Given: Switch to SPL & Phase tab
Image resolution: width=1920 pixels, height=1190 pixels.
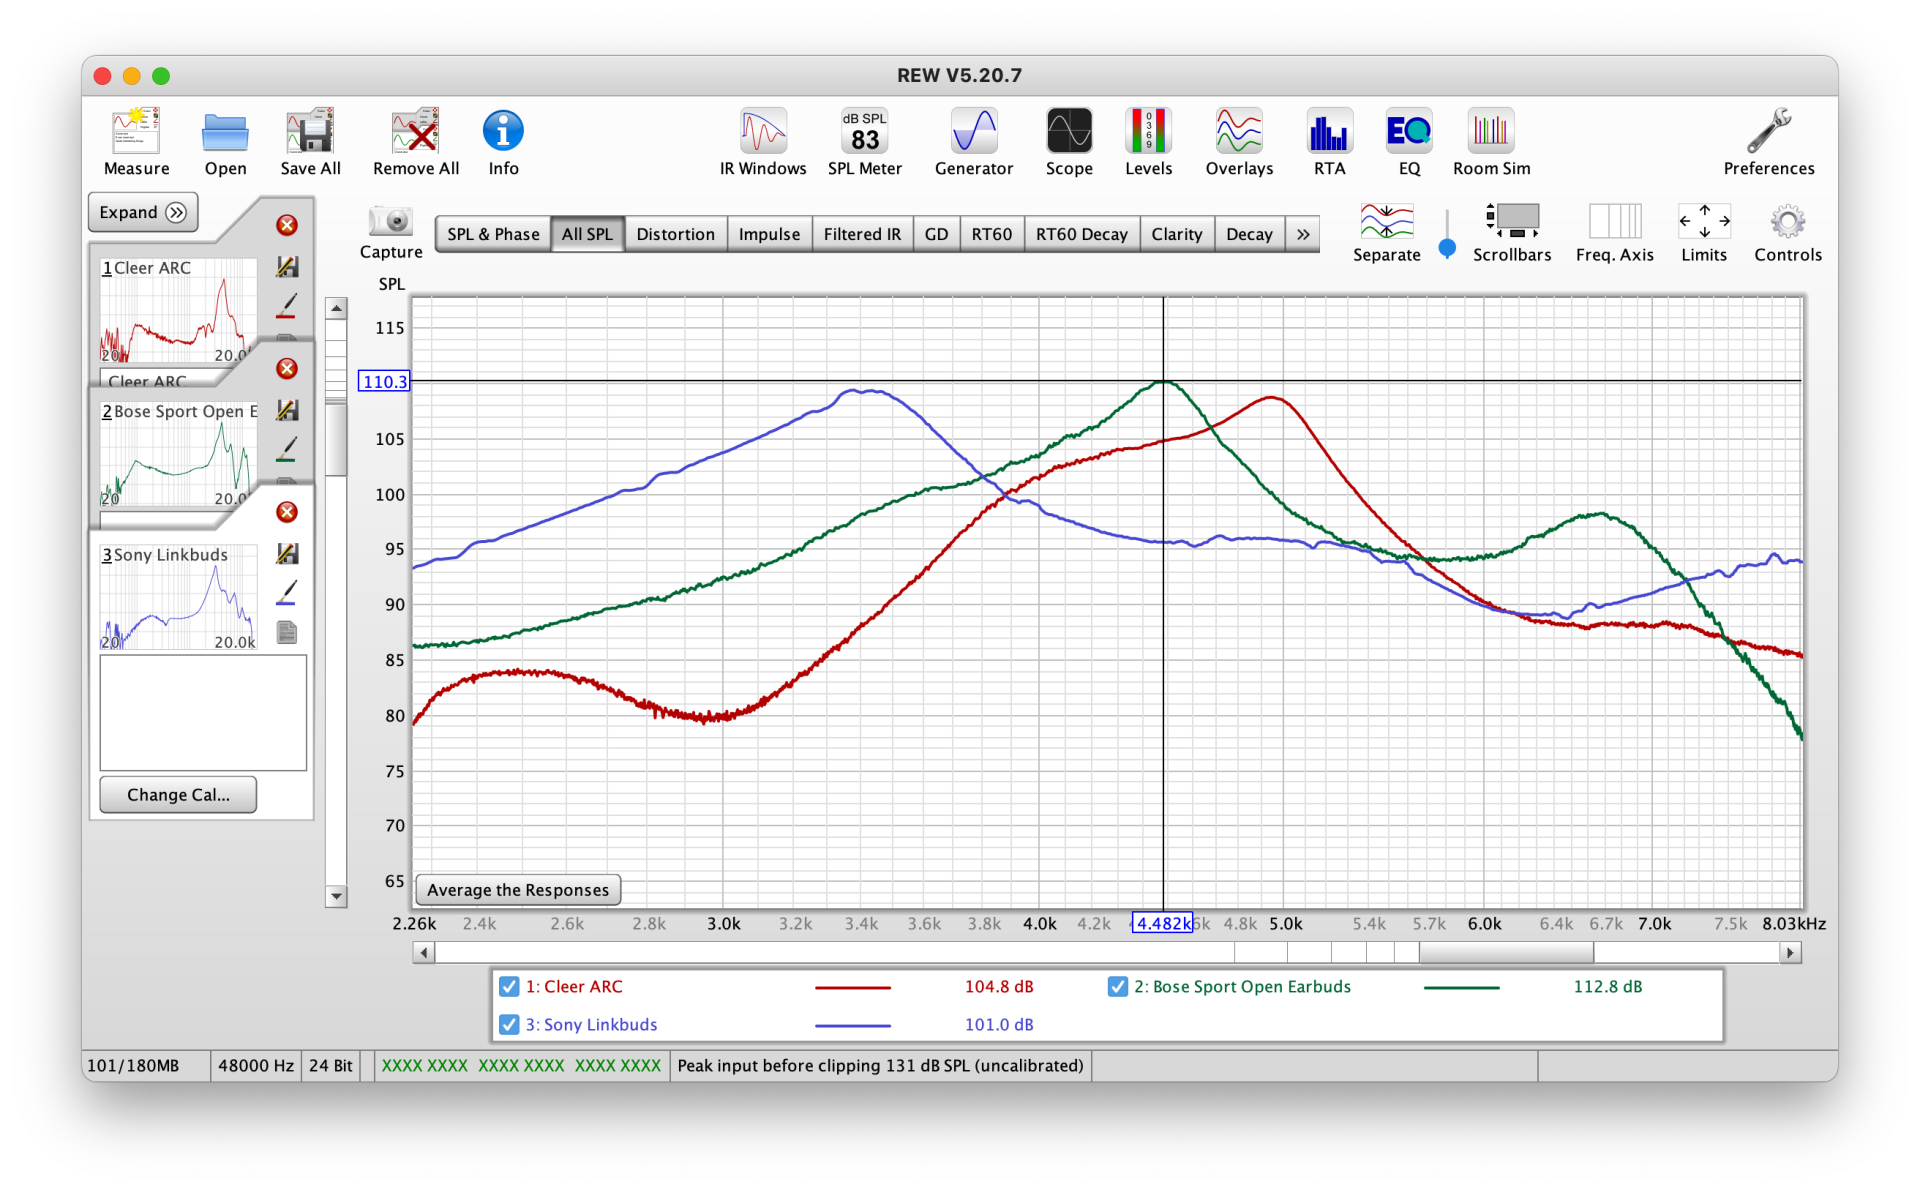Looking at the screenshot, I should [x=493, y=234].
